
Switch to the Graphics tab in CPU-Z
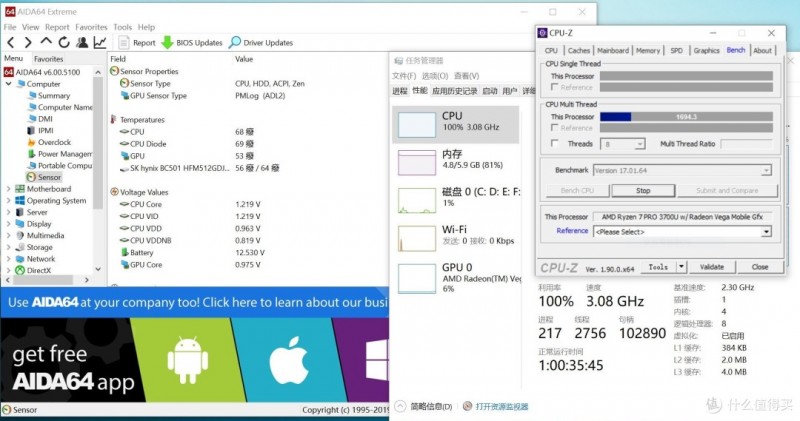[706, 51]
